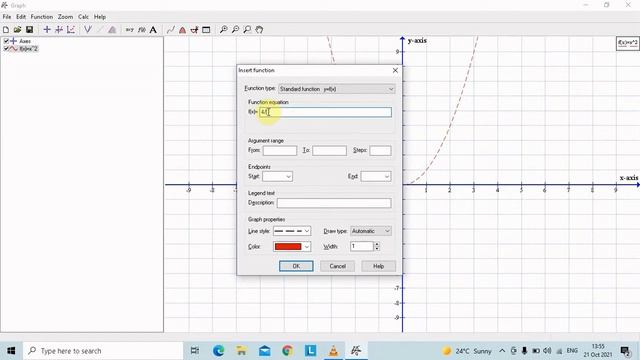Click the Evaluate curve toolbar icon

point(171,30)
